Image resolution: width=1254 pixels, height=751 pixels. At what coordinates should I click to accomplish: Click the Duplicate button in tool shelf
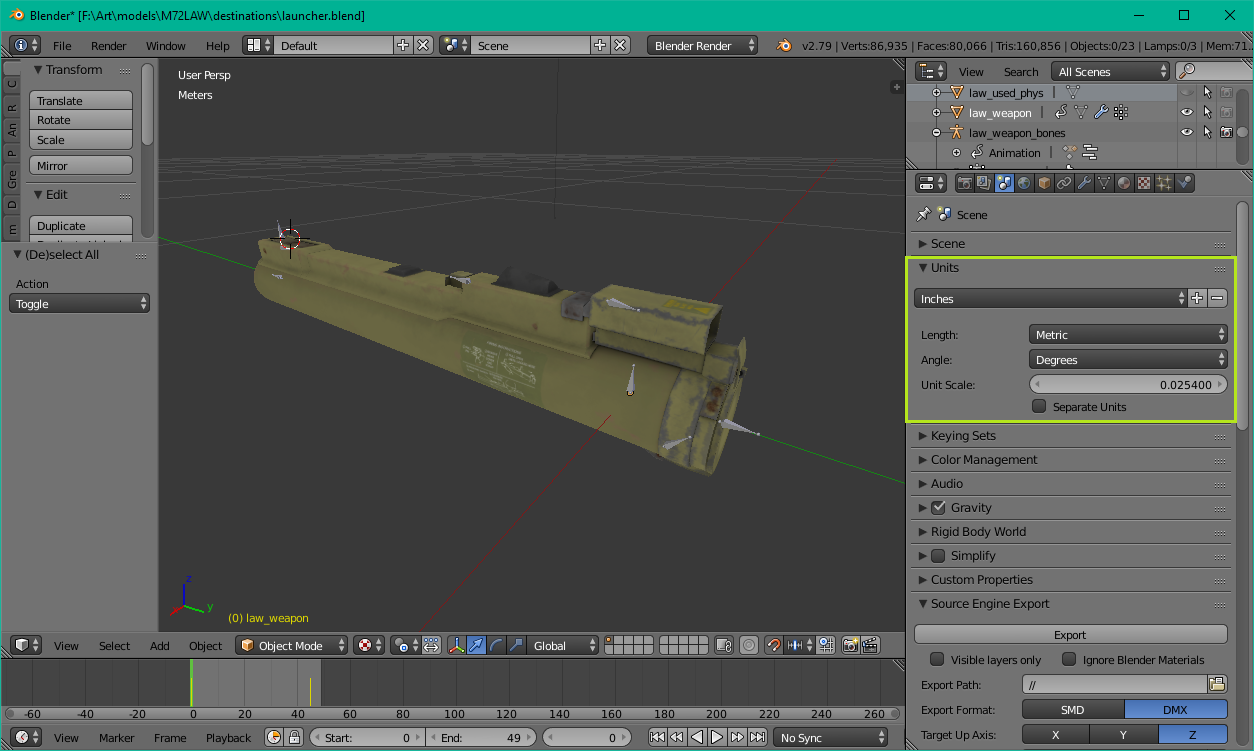(x=81, y=226)
